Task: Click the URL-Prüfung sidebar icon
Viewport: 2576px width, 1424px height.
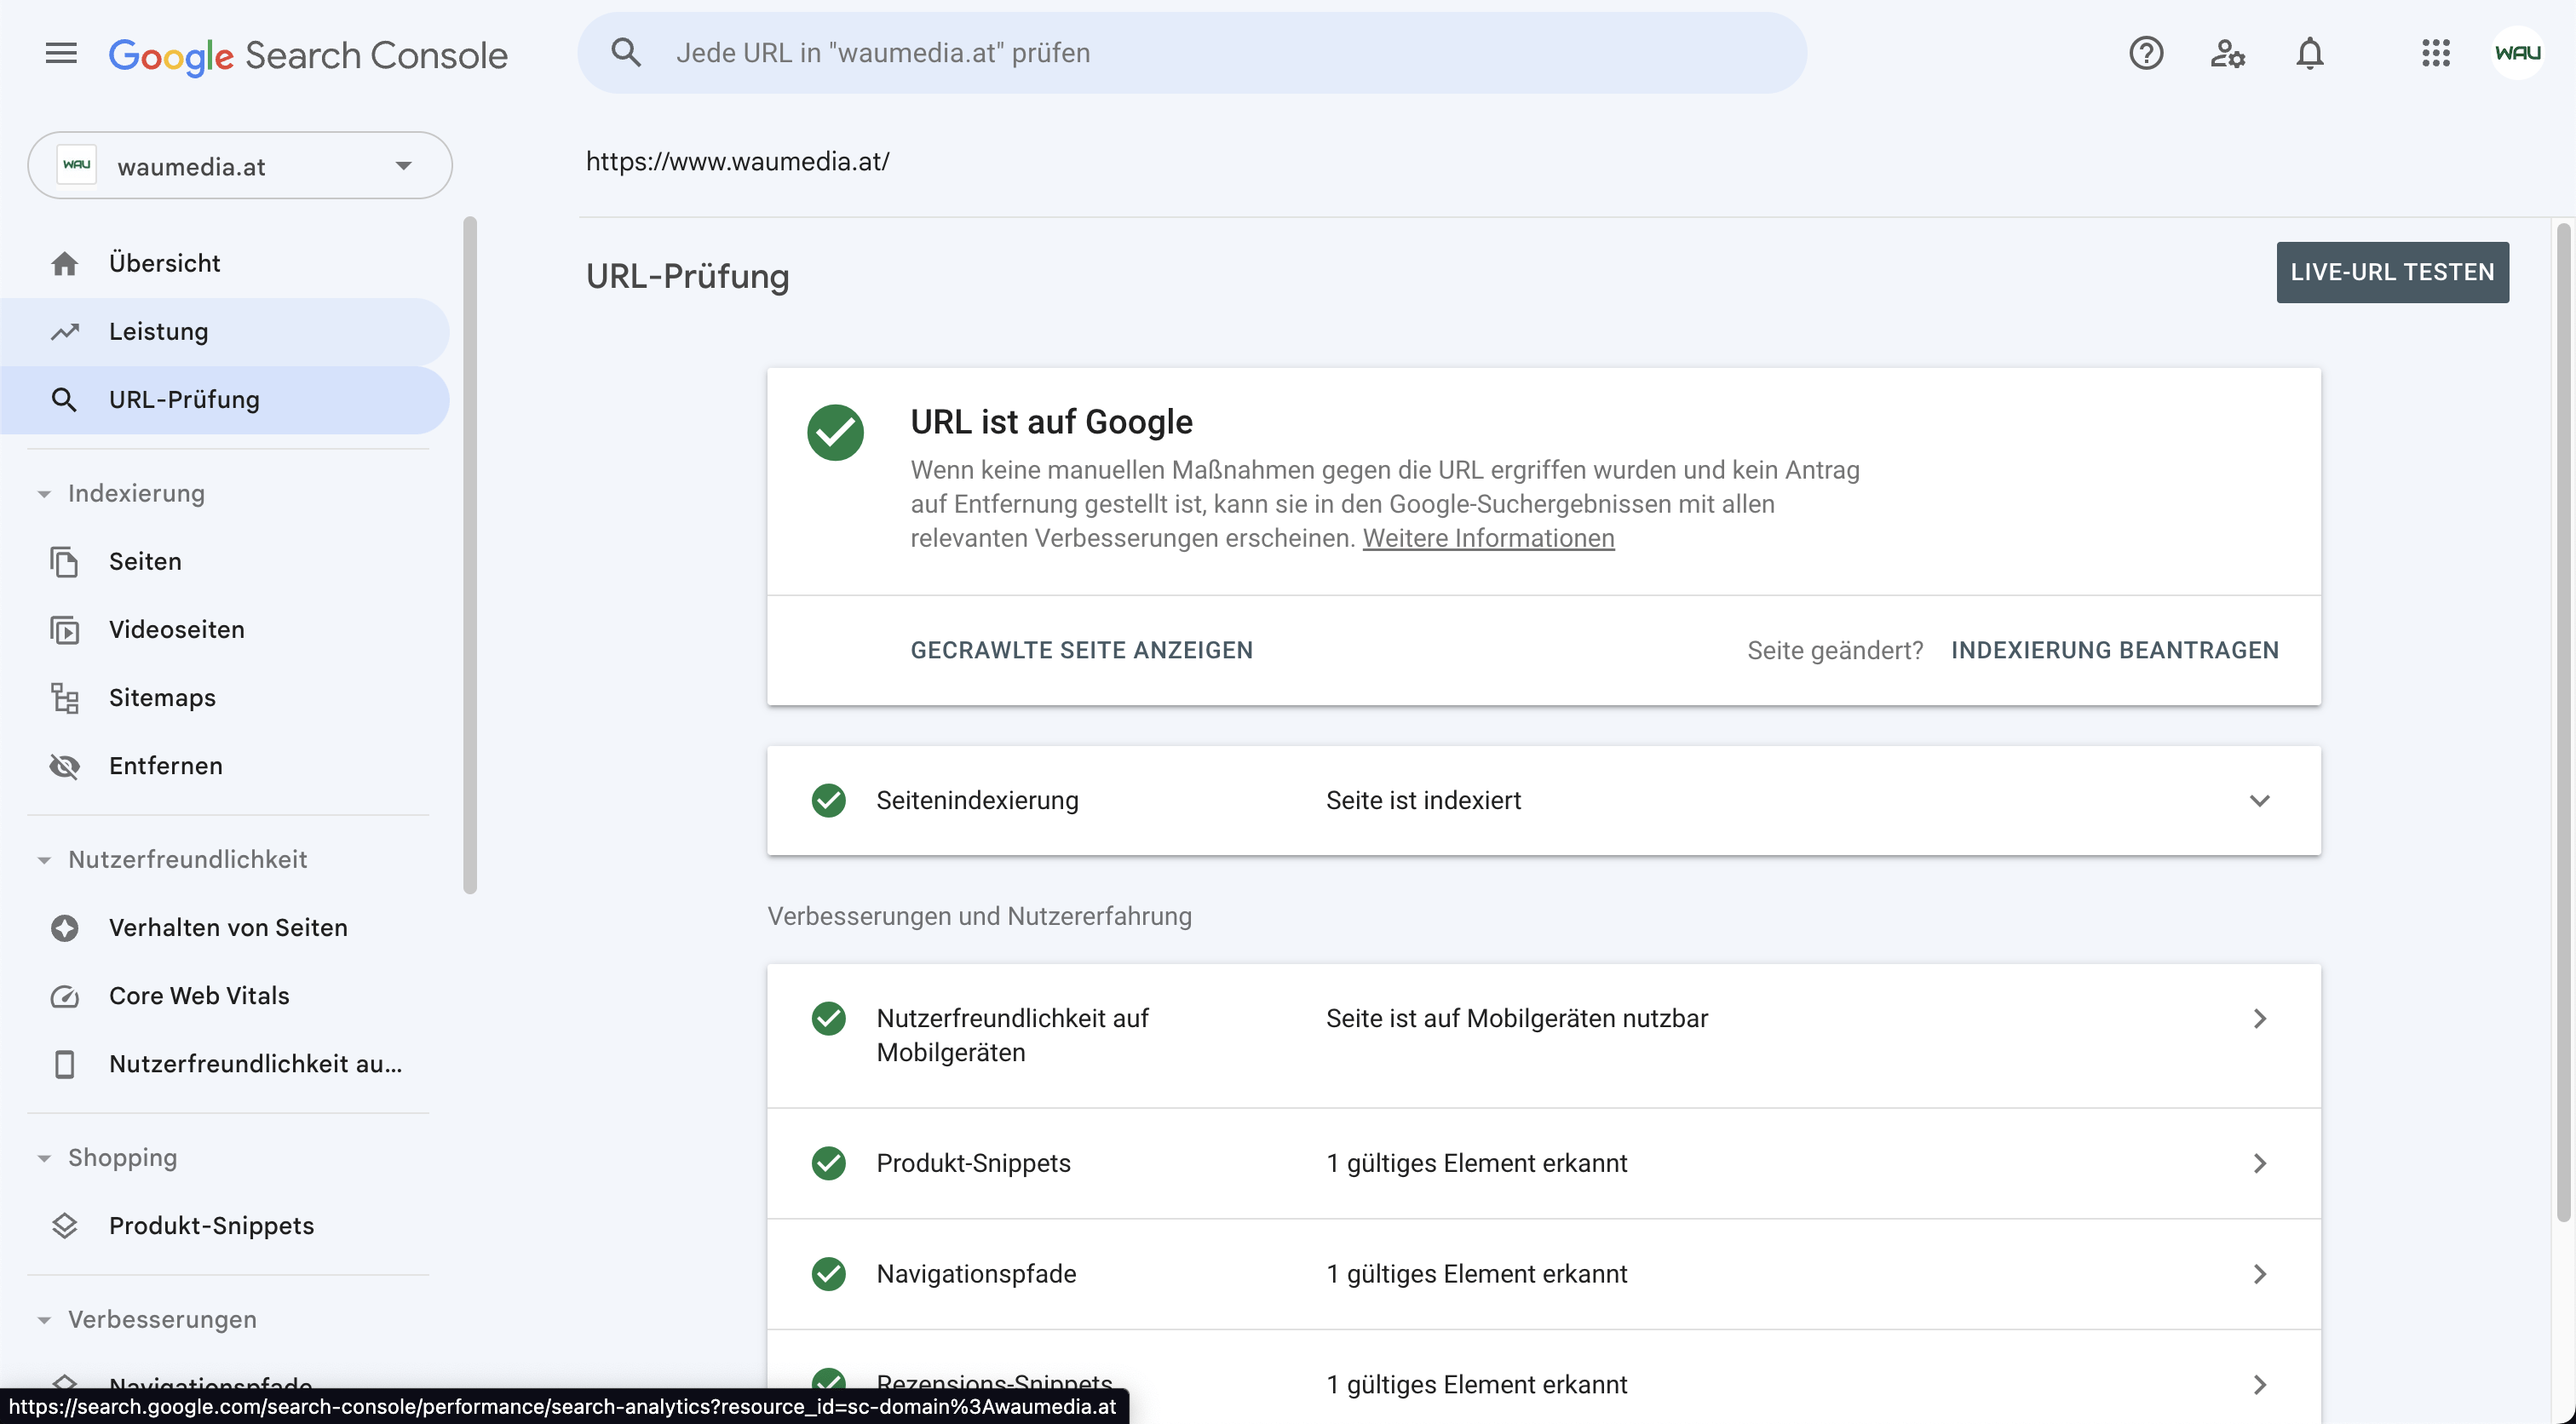Action: [x=61, y=399]
